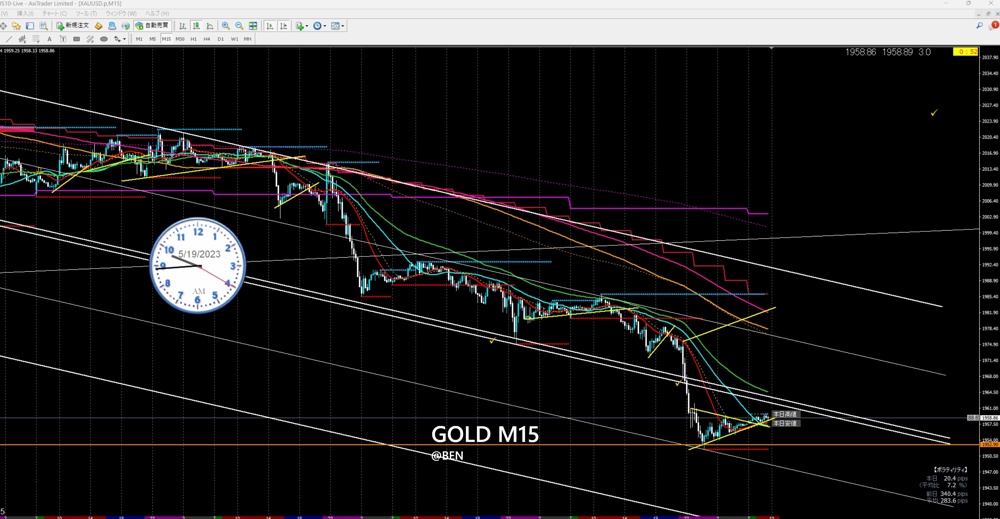Select the candlestick chart icon
Screen dimensions: 1000x519
pos(196,26)
